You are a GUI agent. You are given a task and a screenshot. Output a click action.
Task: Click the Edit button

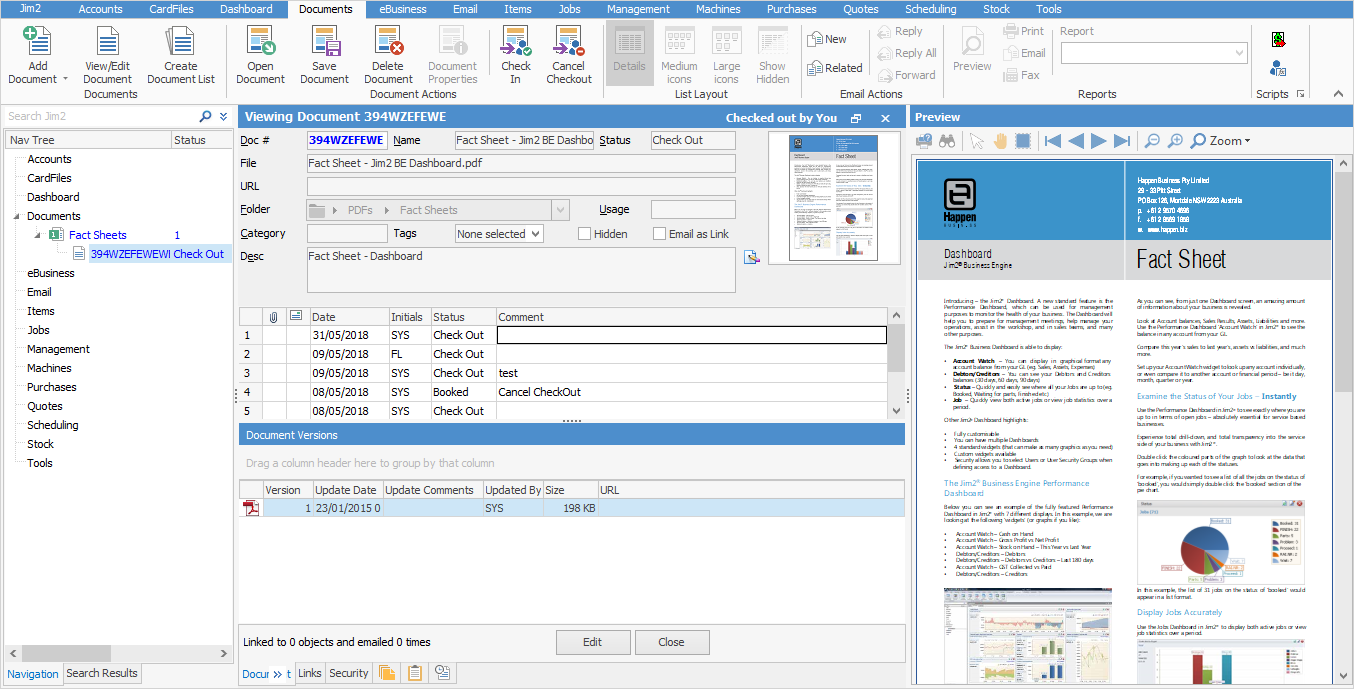click(x=593, y=642)
